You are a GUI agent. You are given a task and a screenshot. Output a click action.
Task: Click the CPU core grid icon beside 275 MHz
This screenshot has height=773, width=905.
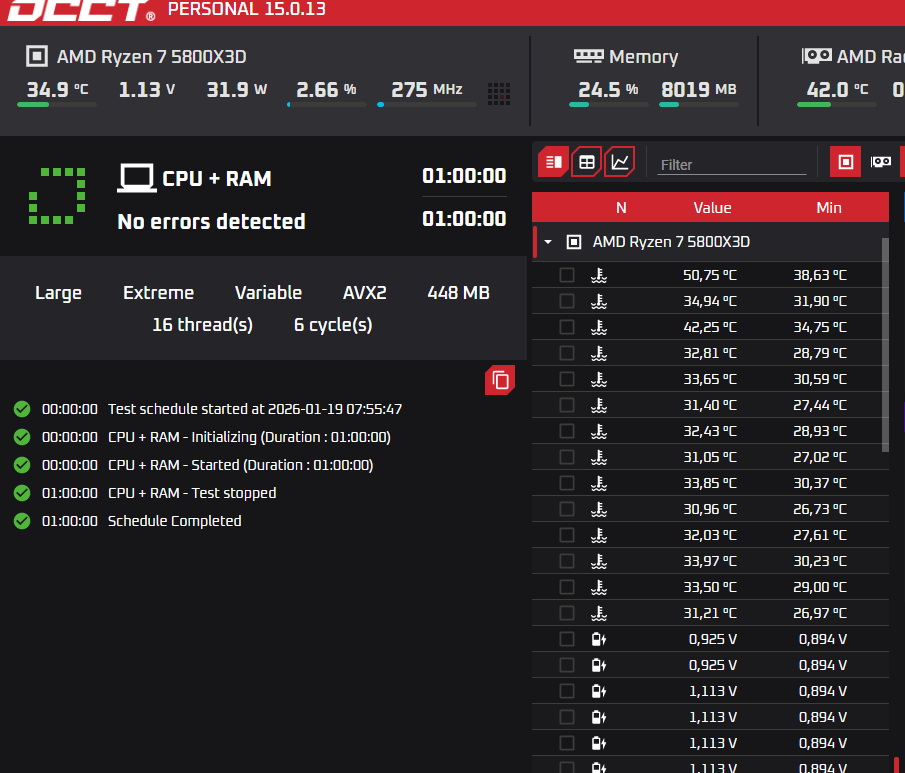499,94
